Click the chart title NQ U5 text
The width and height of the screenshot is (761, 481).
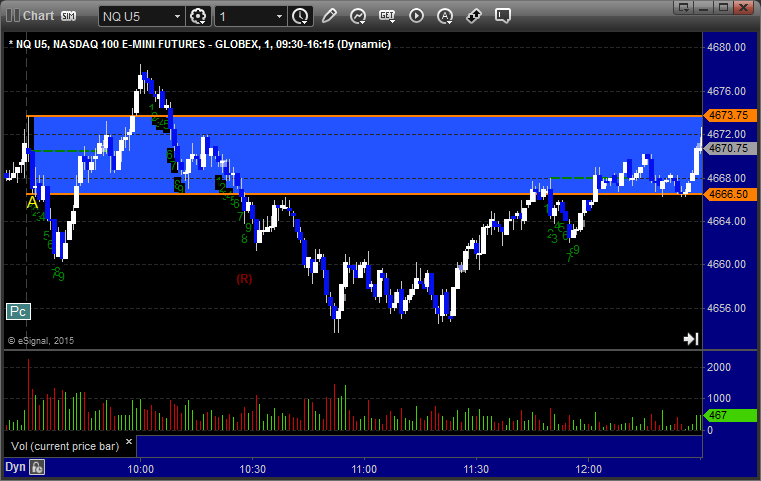click(x=199, y=44)
